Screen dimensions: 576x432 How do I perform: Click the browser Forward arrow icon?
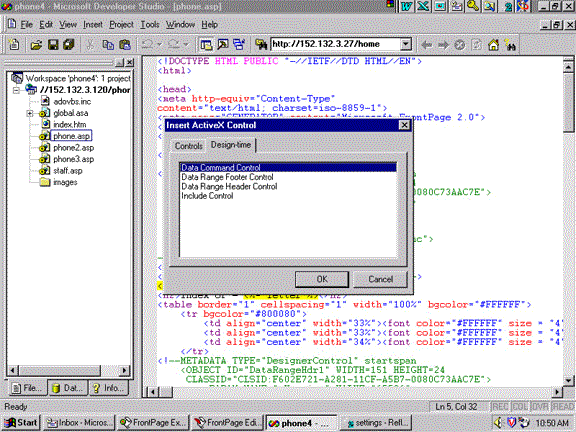click(443, 45)
